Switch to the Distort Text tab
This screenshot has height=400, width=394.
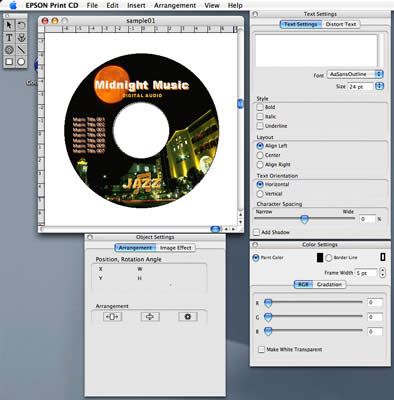pyautogui.click(x=341, y=24)
